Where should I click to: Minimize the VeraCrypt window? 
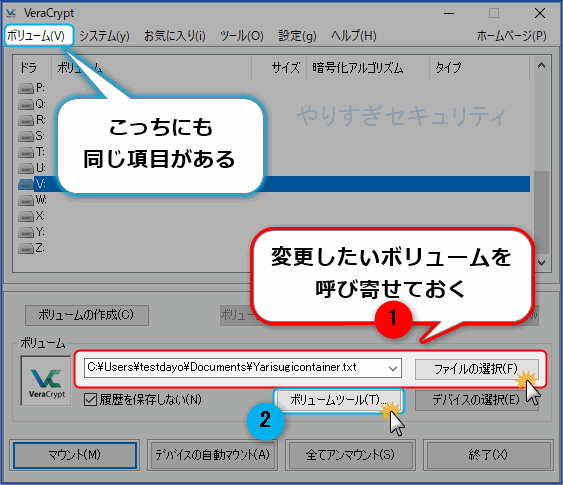(x=449, y=13)
